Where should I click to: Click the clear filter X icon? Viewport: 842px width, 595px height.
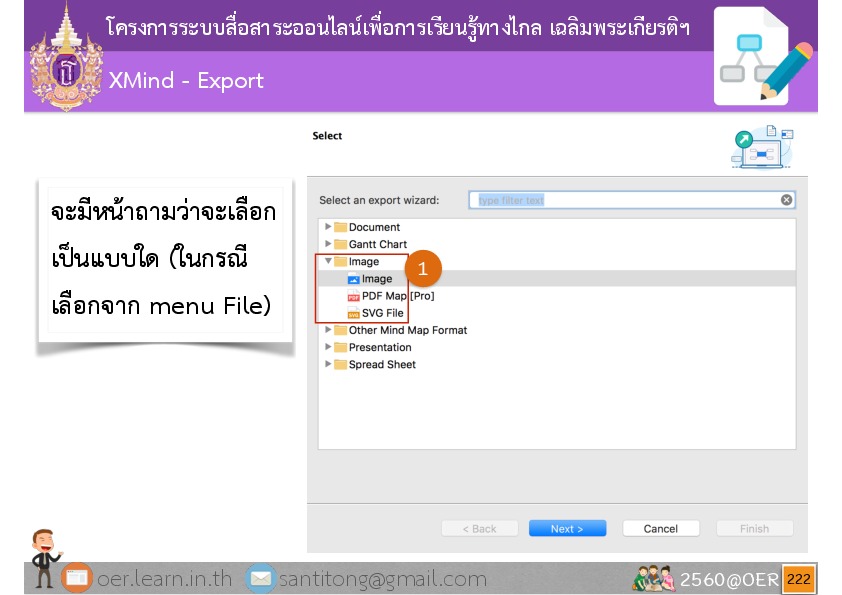[787, 200]
